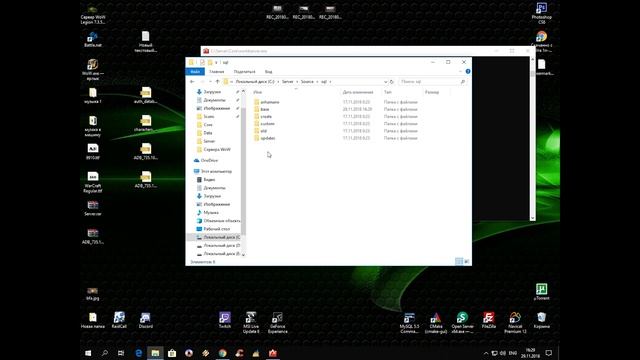Show hidden tray icons chevron

486,353
